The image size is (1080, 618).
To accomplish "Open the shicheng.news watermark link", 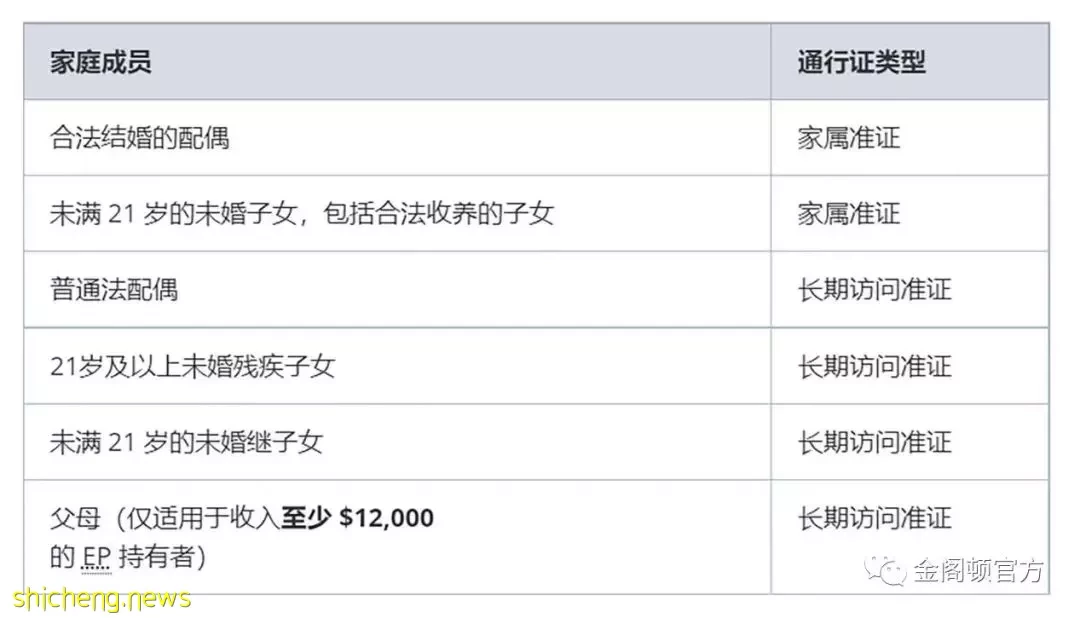I will (102, 597).
